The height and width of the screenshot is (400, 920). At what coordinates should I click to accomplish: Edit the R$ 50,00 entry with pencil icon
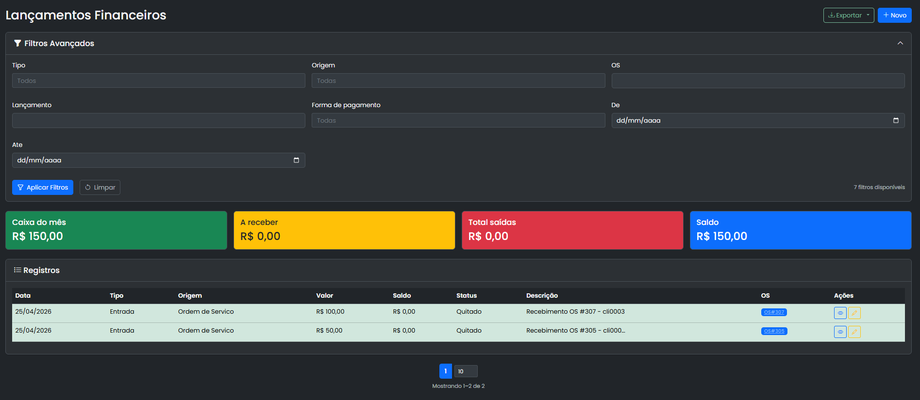[x=854, y=331]
